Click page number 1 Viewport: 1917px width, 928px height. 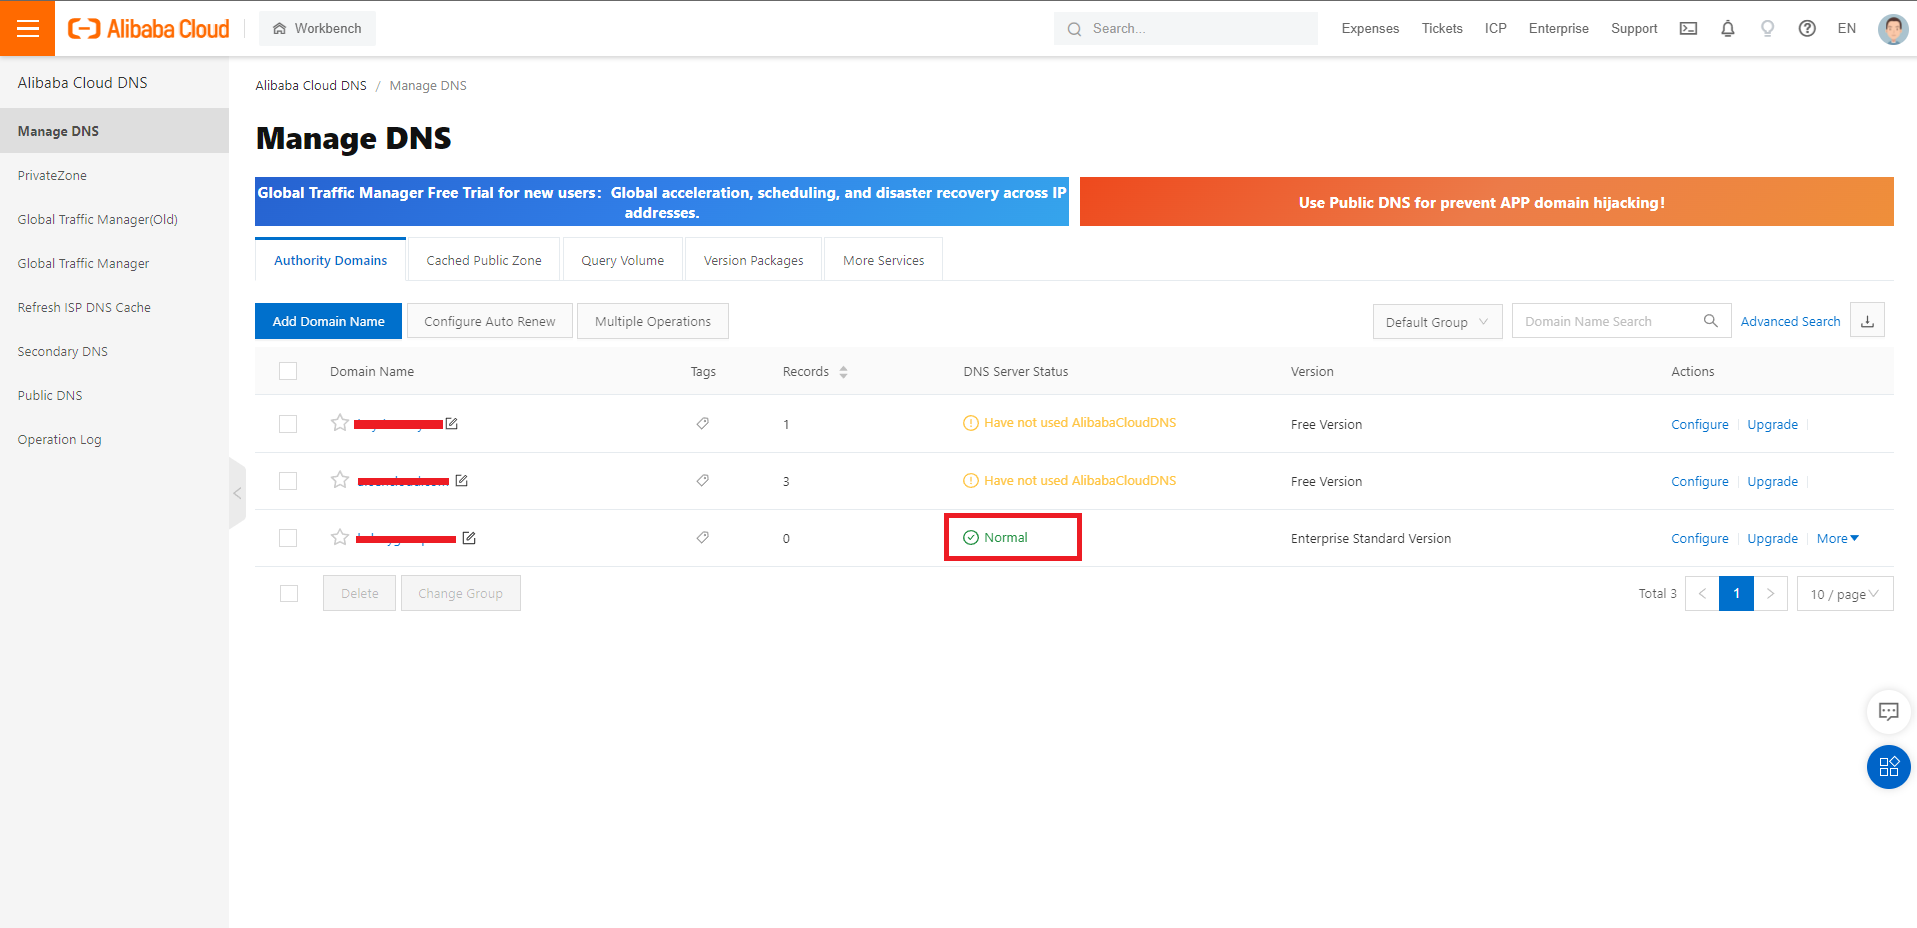tap(1736, 594)
